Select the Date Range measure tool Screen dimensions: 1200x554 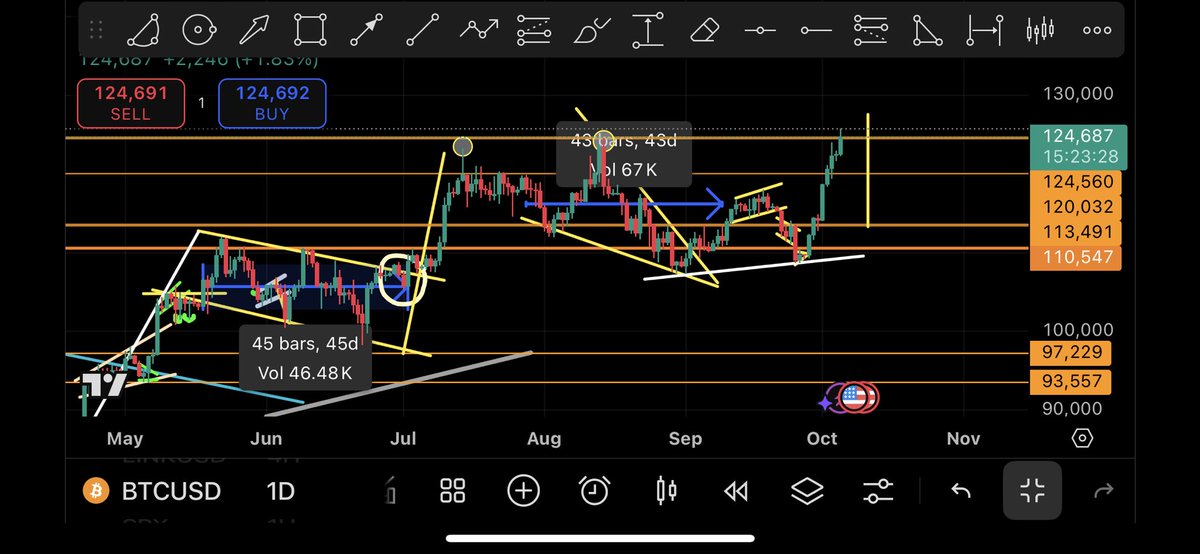[985, 30]
